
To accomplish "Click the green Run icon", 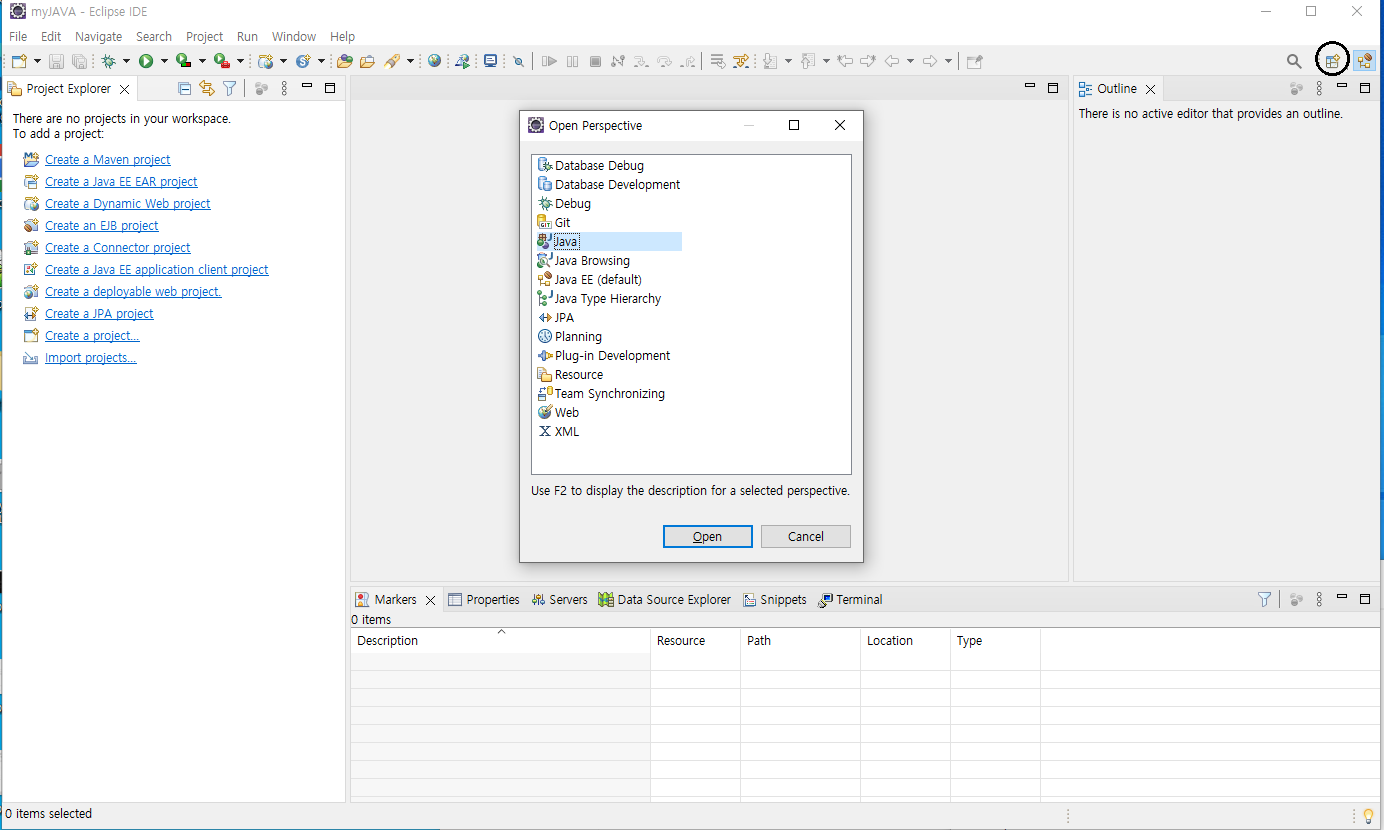I will click(x=146, y=61).
